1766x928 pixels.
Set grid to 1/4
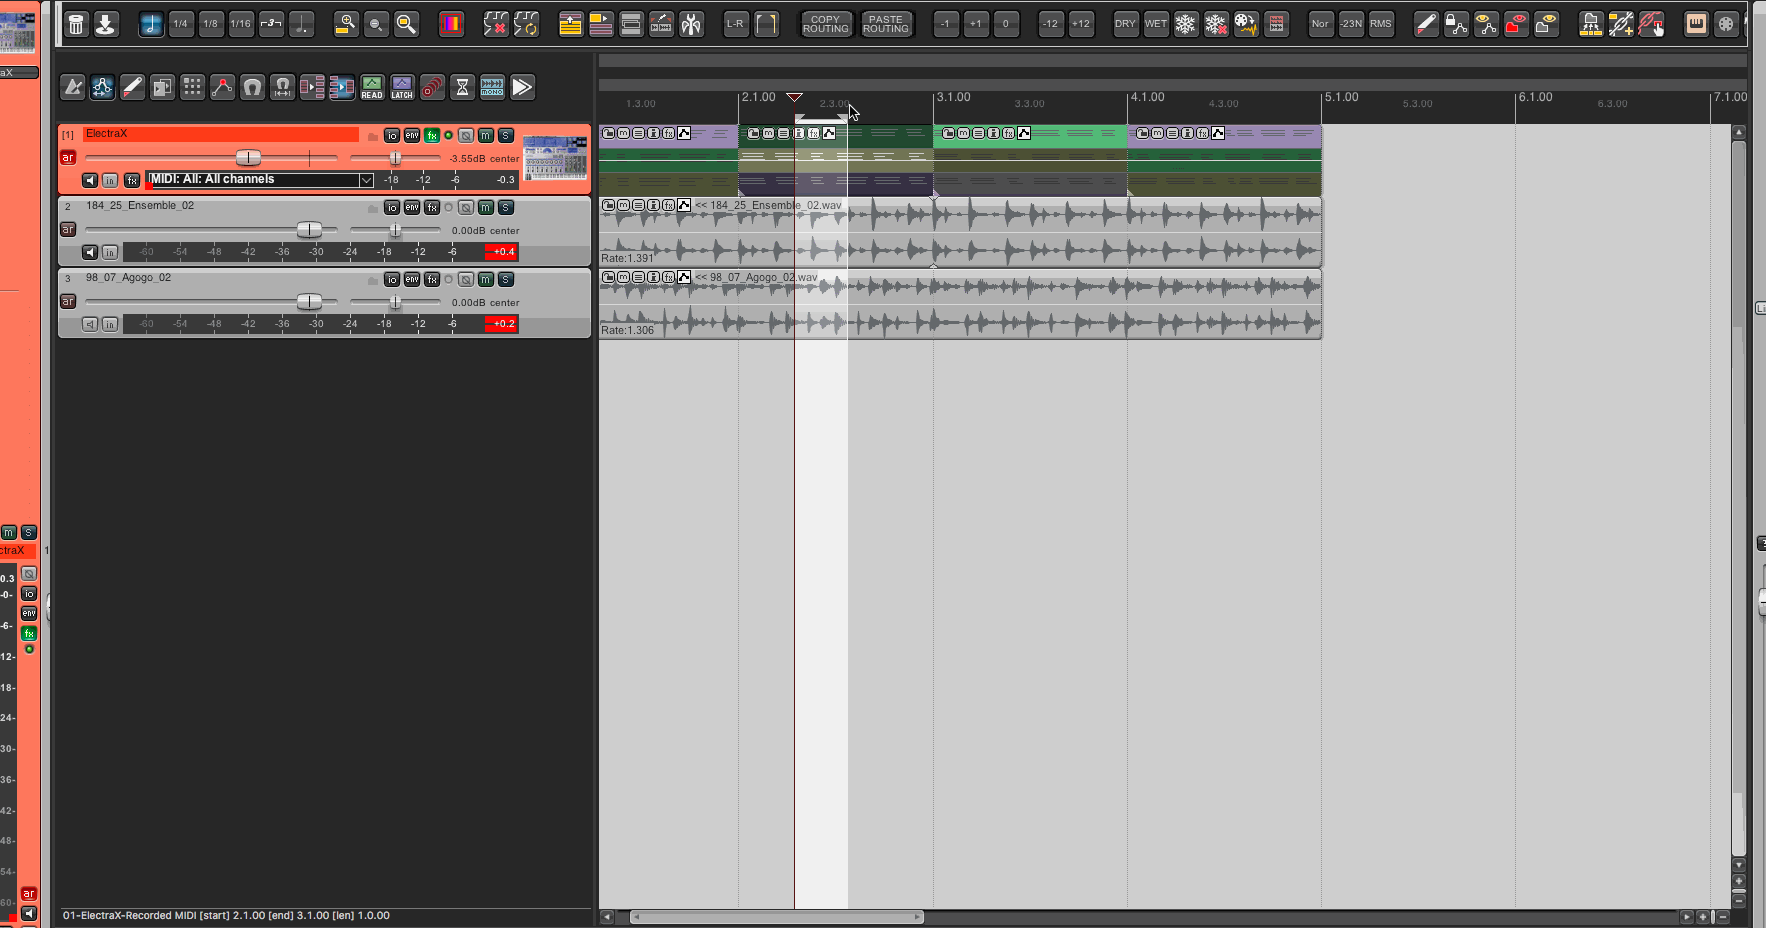[x=181, y=24]
